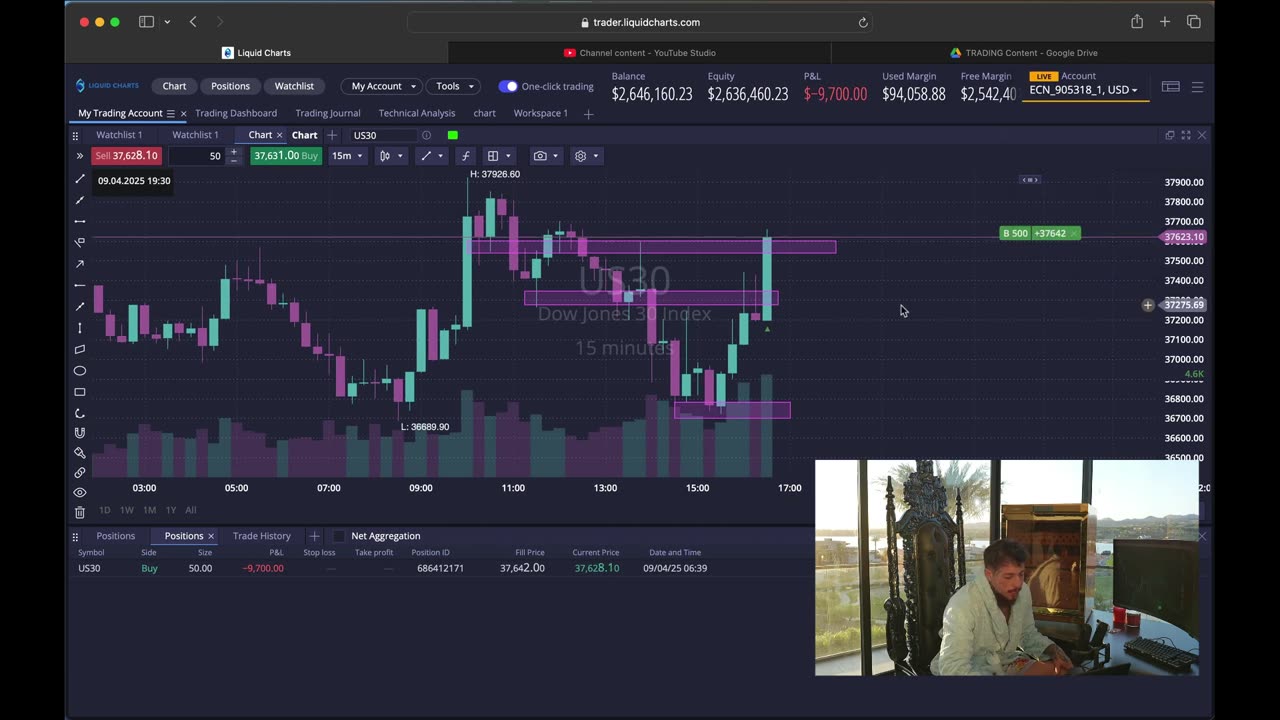The image size is (1280, 720).
Task: Add a new chart tab with plus
Action: pos(332,135)
